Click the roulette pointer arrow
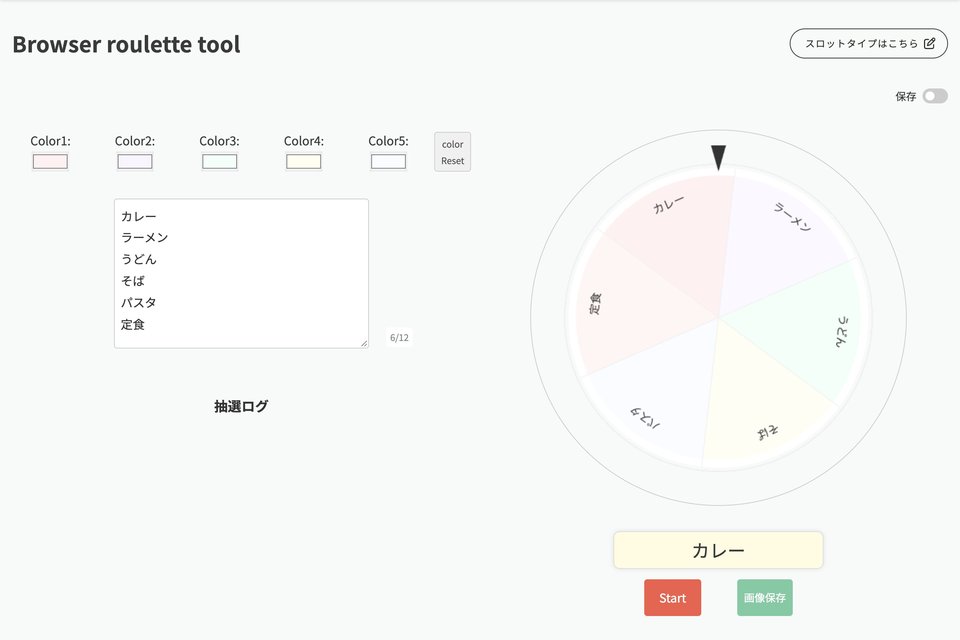 point(718,157)
